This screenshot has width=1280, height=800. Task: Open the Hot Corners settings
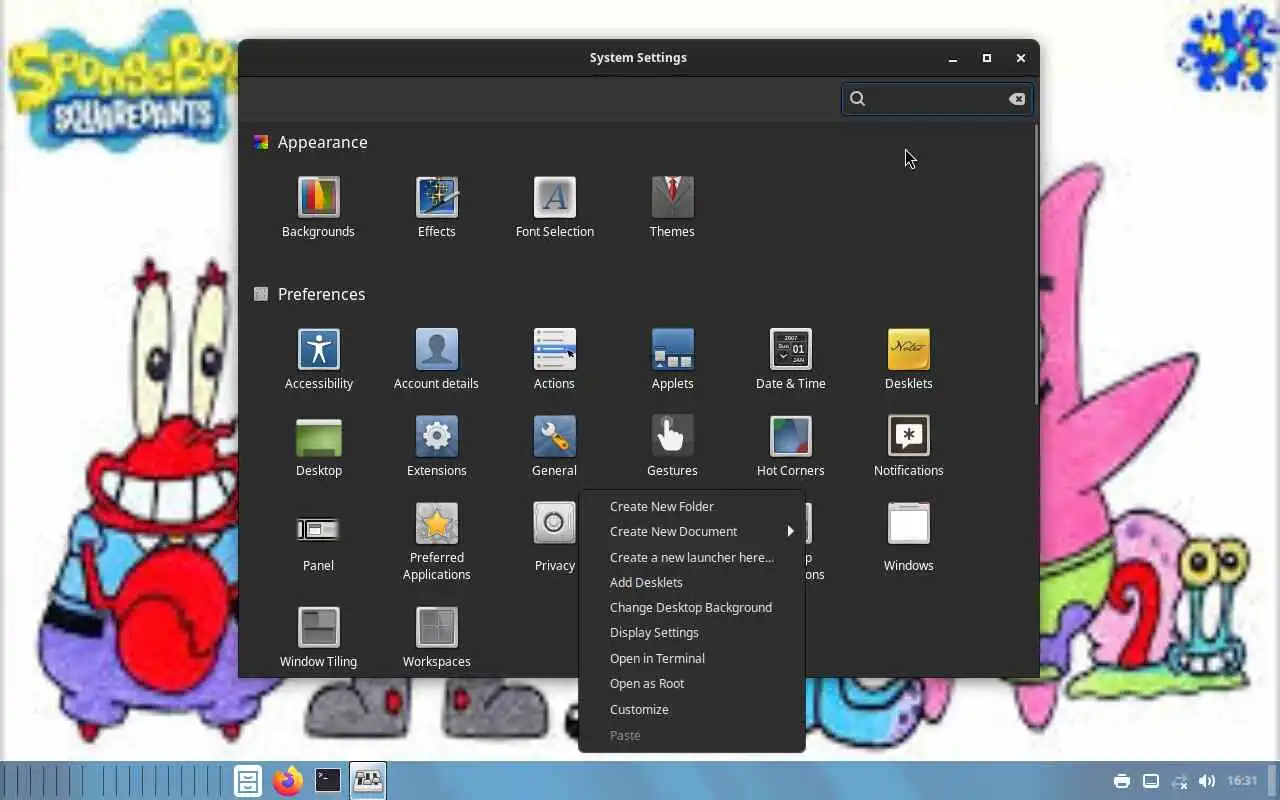point(791,446)
